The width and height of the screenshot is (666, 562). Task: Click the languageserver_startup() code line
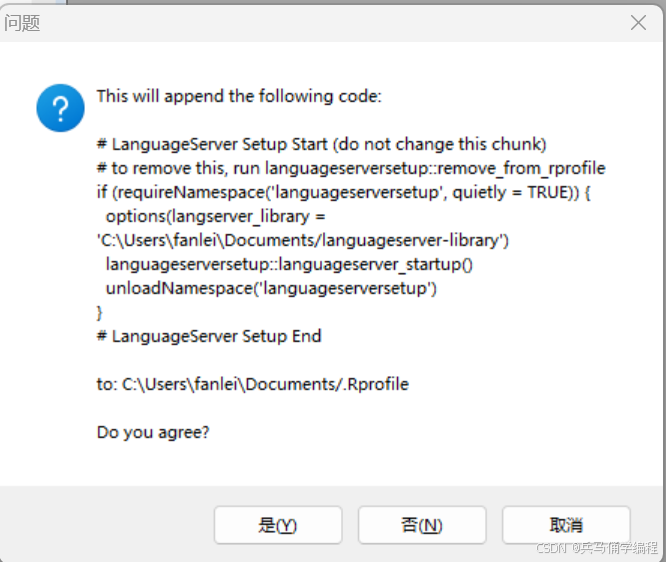pyautogui.click(x=289, y=265)
